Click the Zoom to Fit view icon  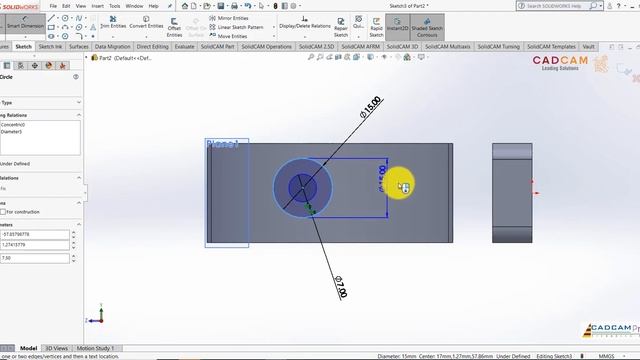311,57
